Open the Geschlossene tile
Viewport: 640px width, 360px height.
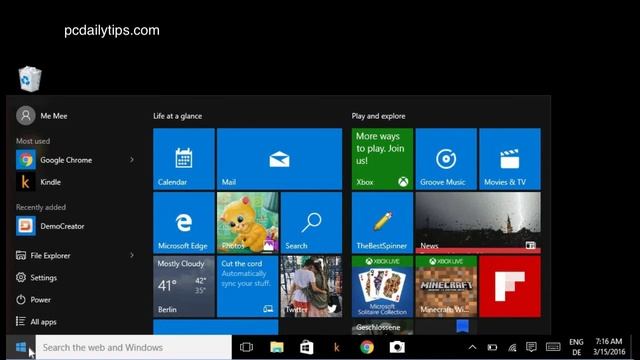coord(382,327)
